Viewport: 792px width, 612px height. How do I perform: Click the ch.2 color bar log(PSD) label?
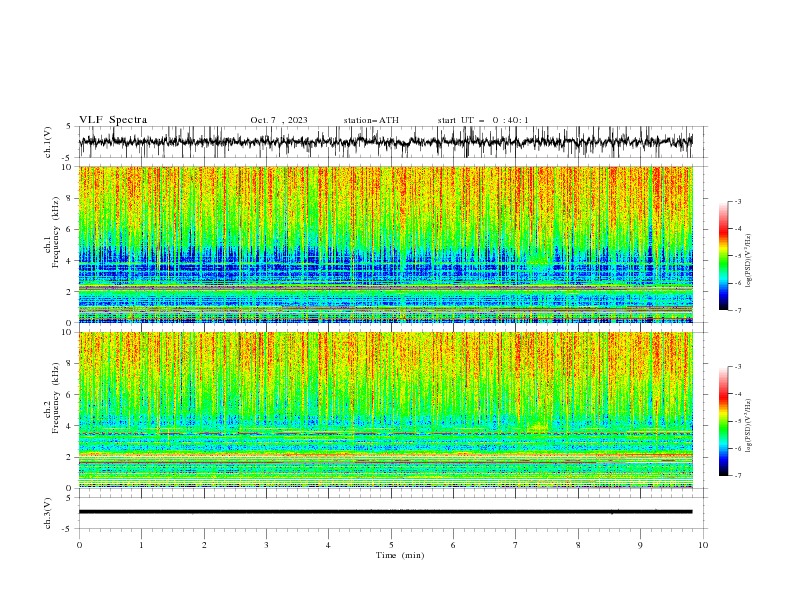[748, 426]
